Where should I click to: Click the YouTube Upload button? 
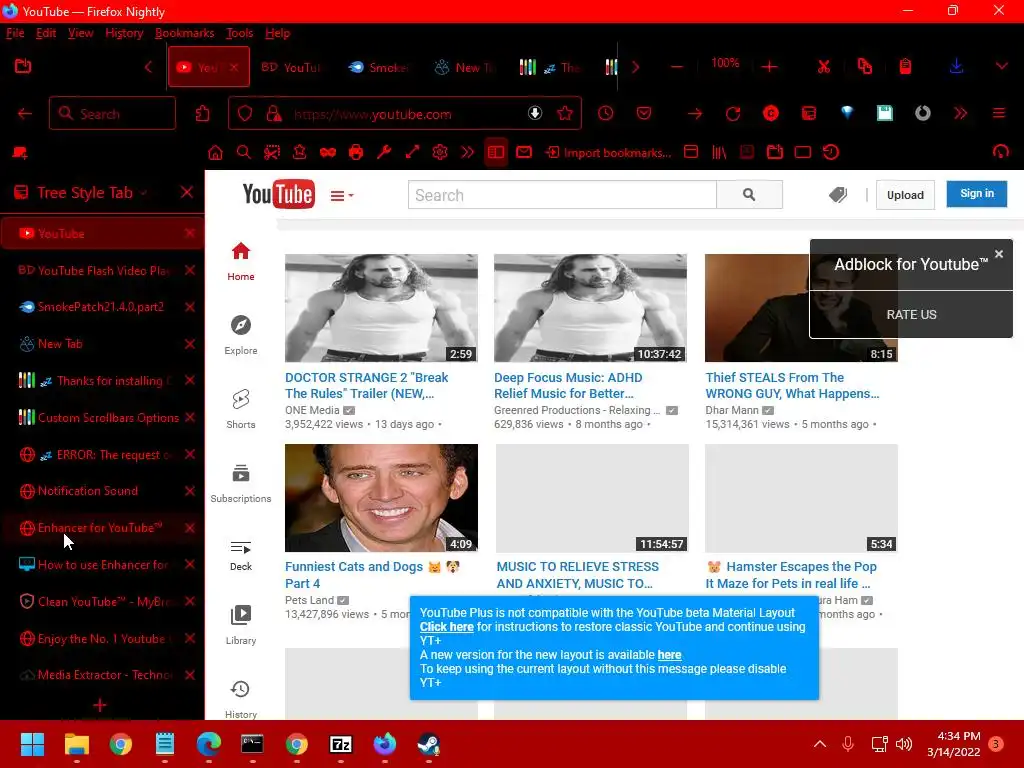click(x=905, y=195)
